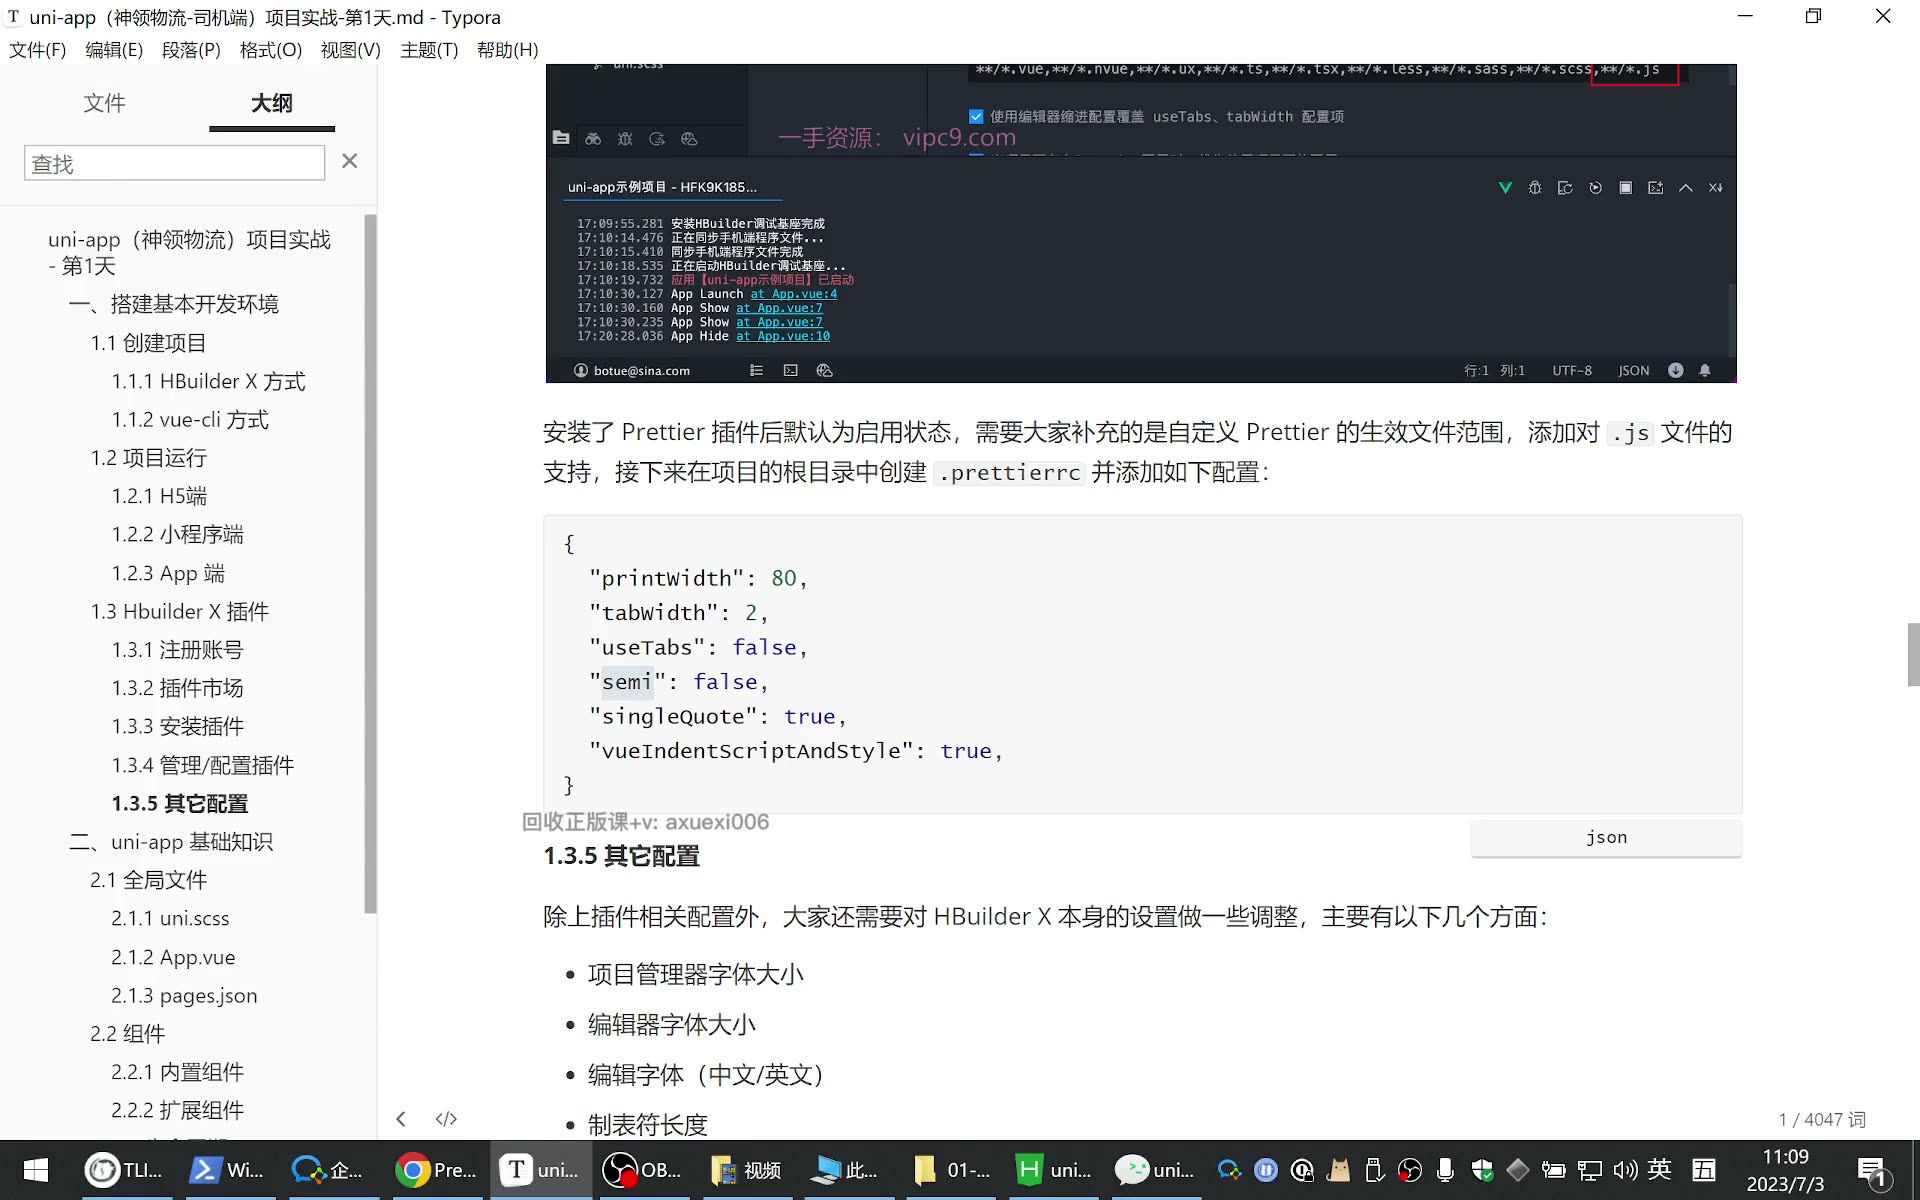Toggle source code mode icon
Screen dimensions: 1920x1200
click(x=446, y=1119)
